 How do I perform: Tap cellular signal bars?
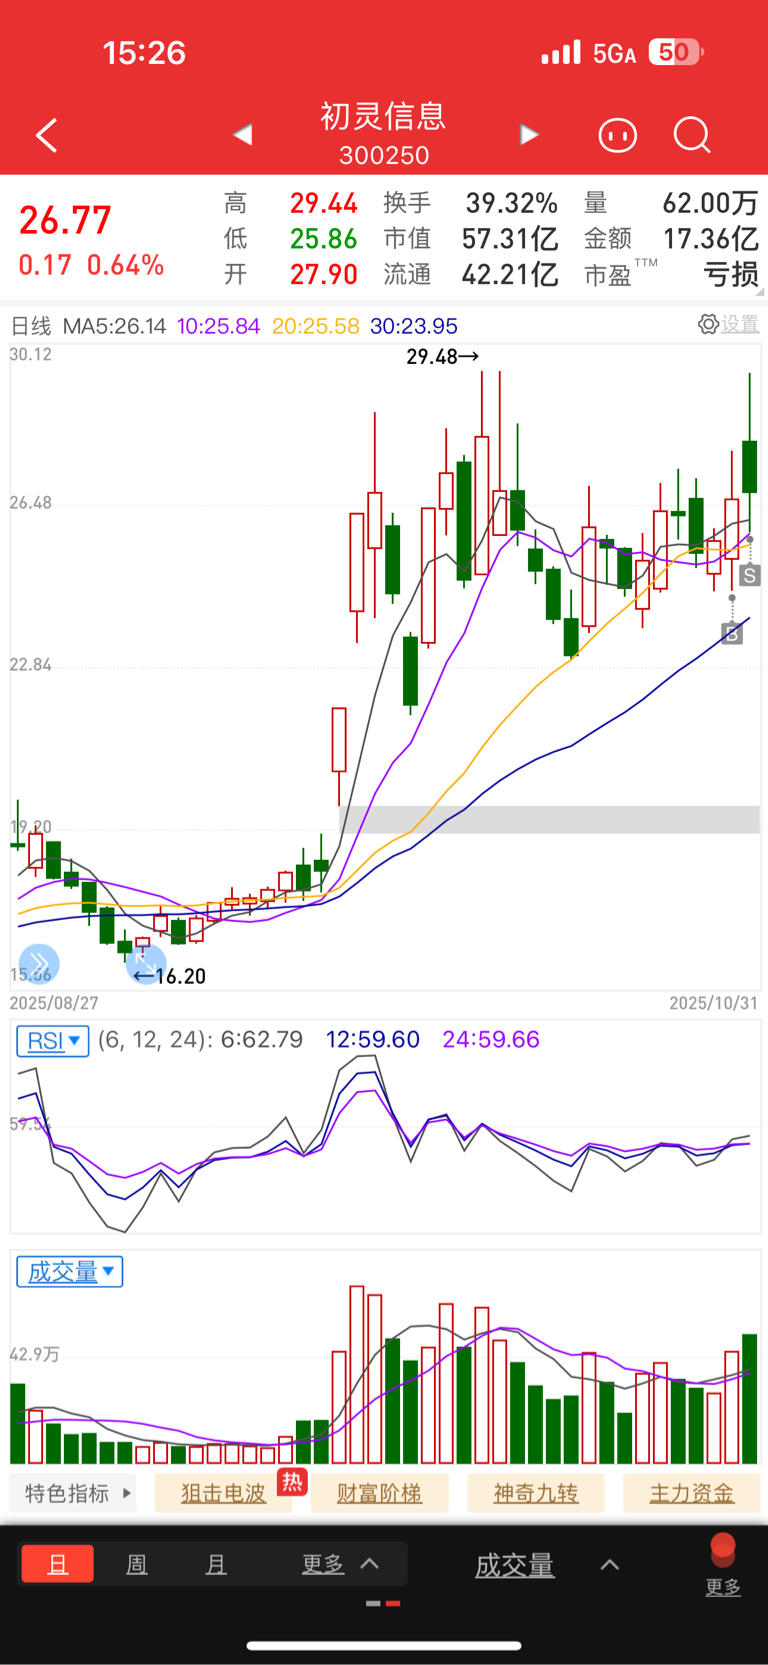click(x=561, y=53)
